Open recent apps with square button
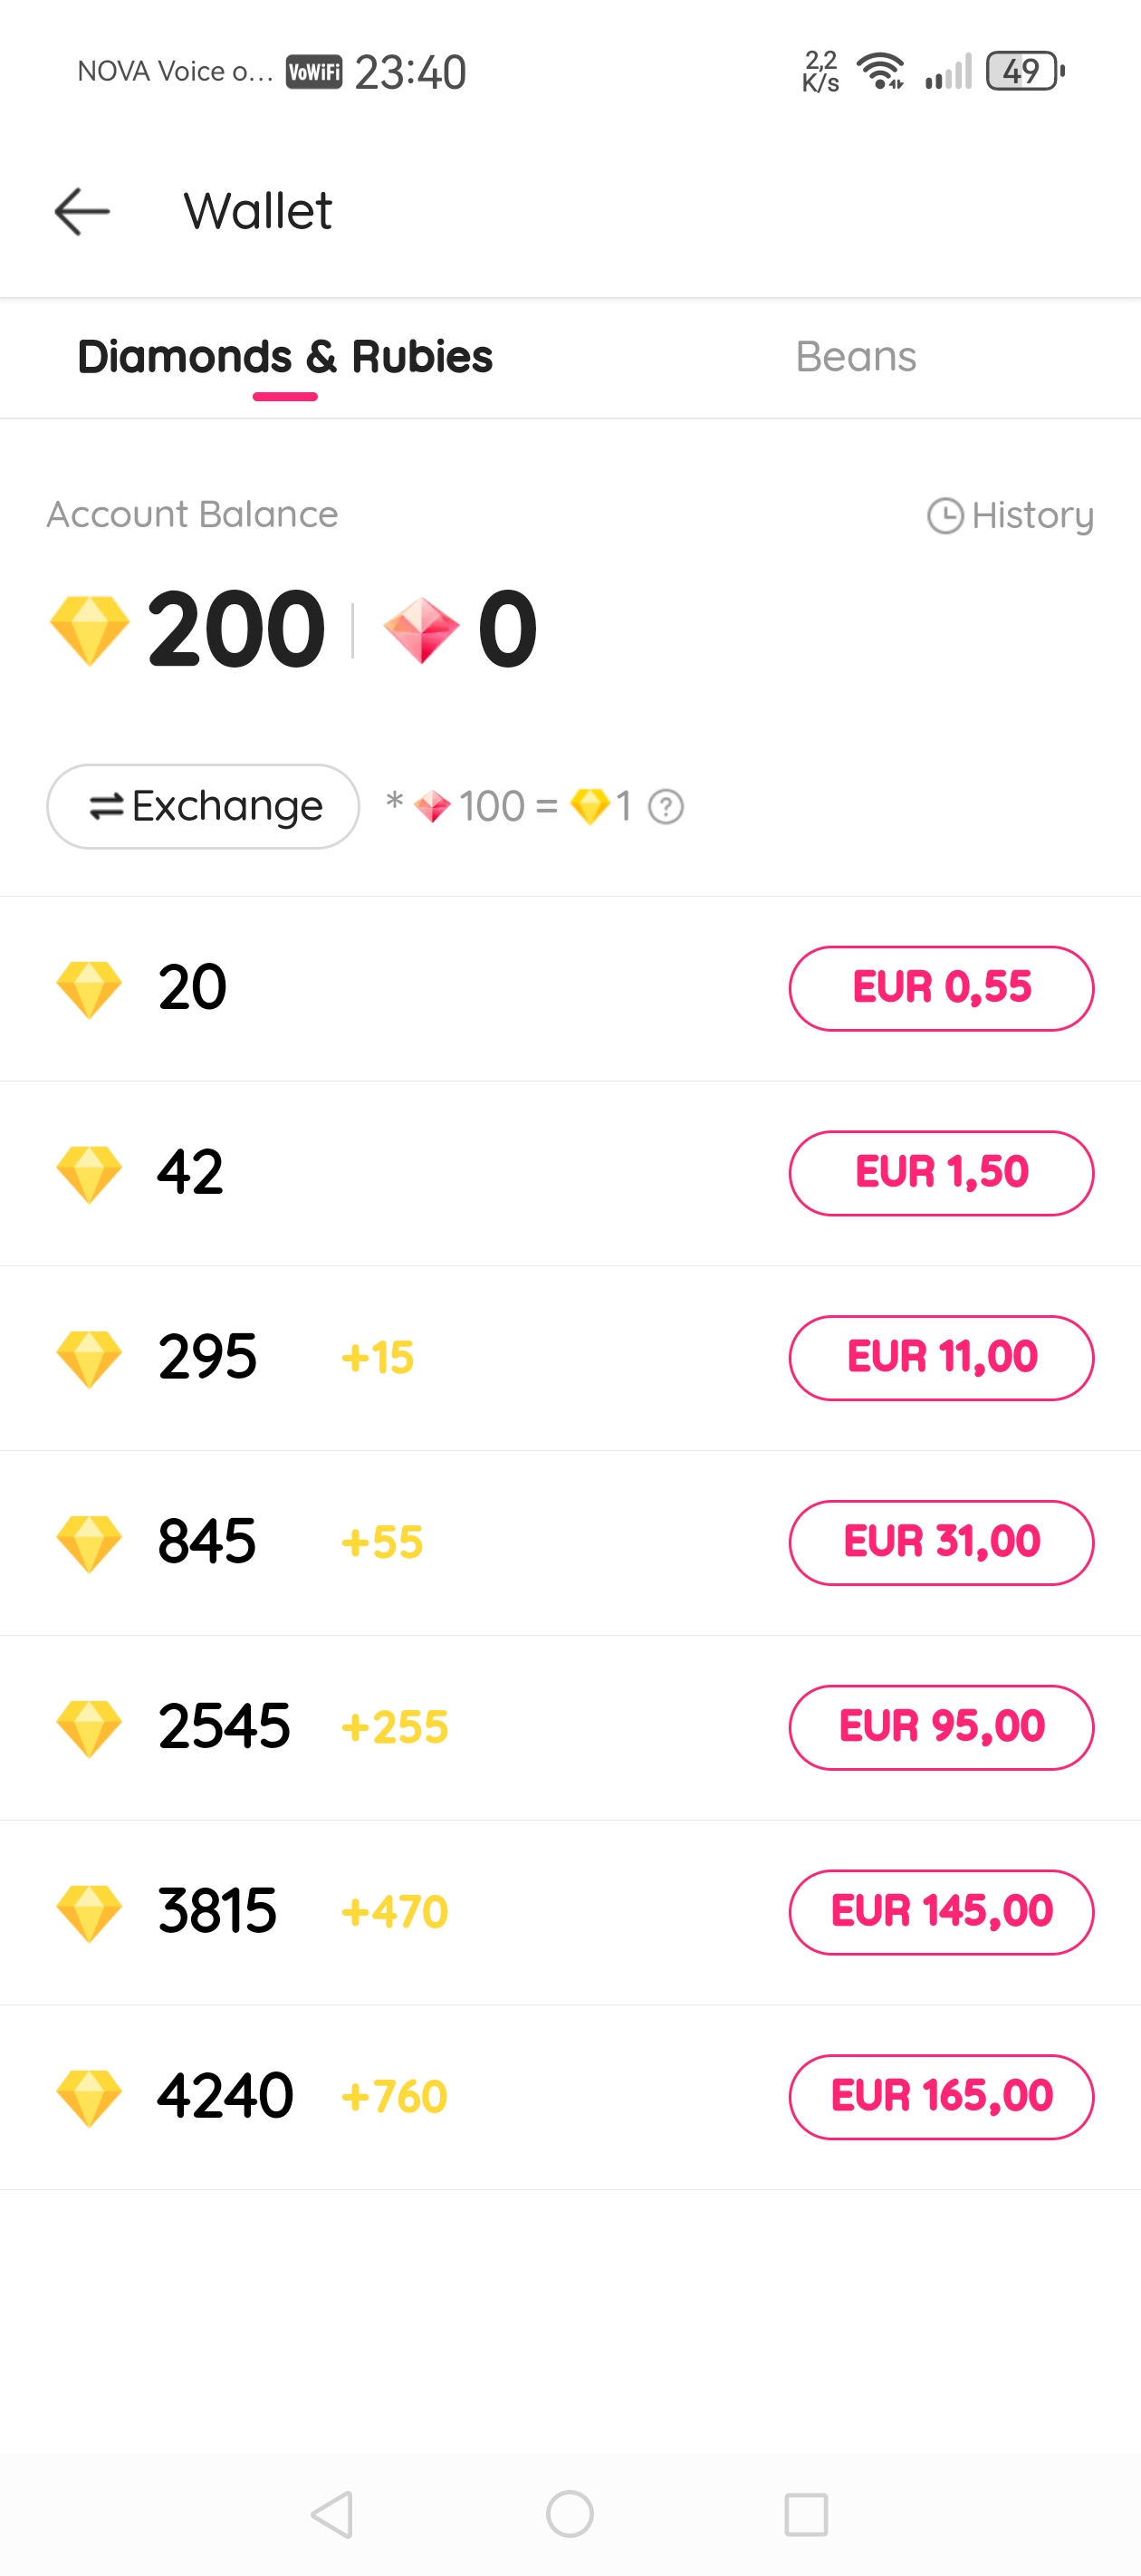The width and height of the screenshot is (1141, 2576). pyautogui.click(x=806, y=2513)
